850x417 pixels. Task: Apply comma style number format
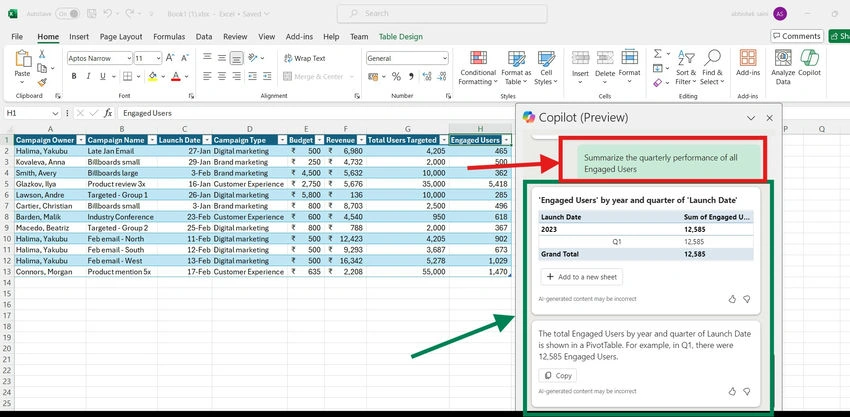click(x=410, y=76)
